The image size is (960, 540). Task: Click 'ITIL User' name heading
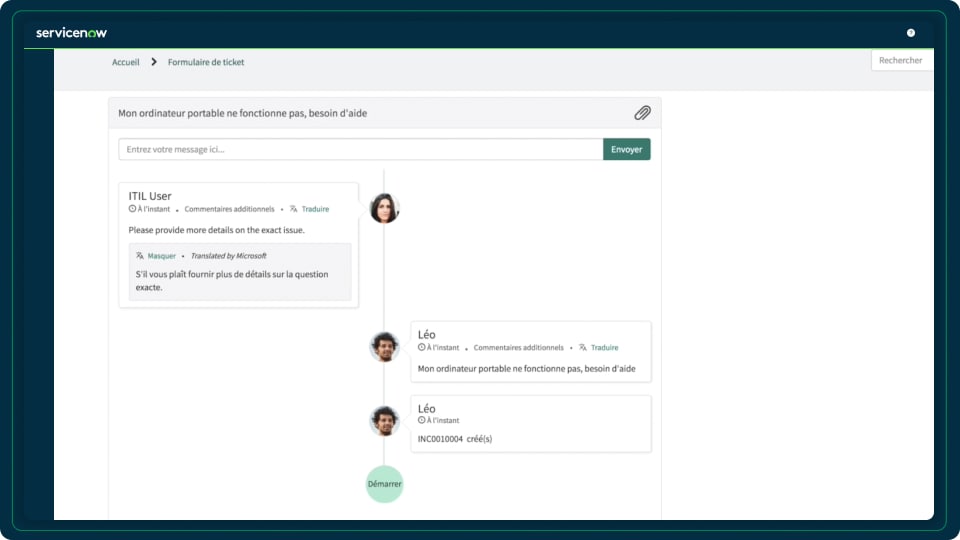point(150,196)
